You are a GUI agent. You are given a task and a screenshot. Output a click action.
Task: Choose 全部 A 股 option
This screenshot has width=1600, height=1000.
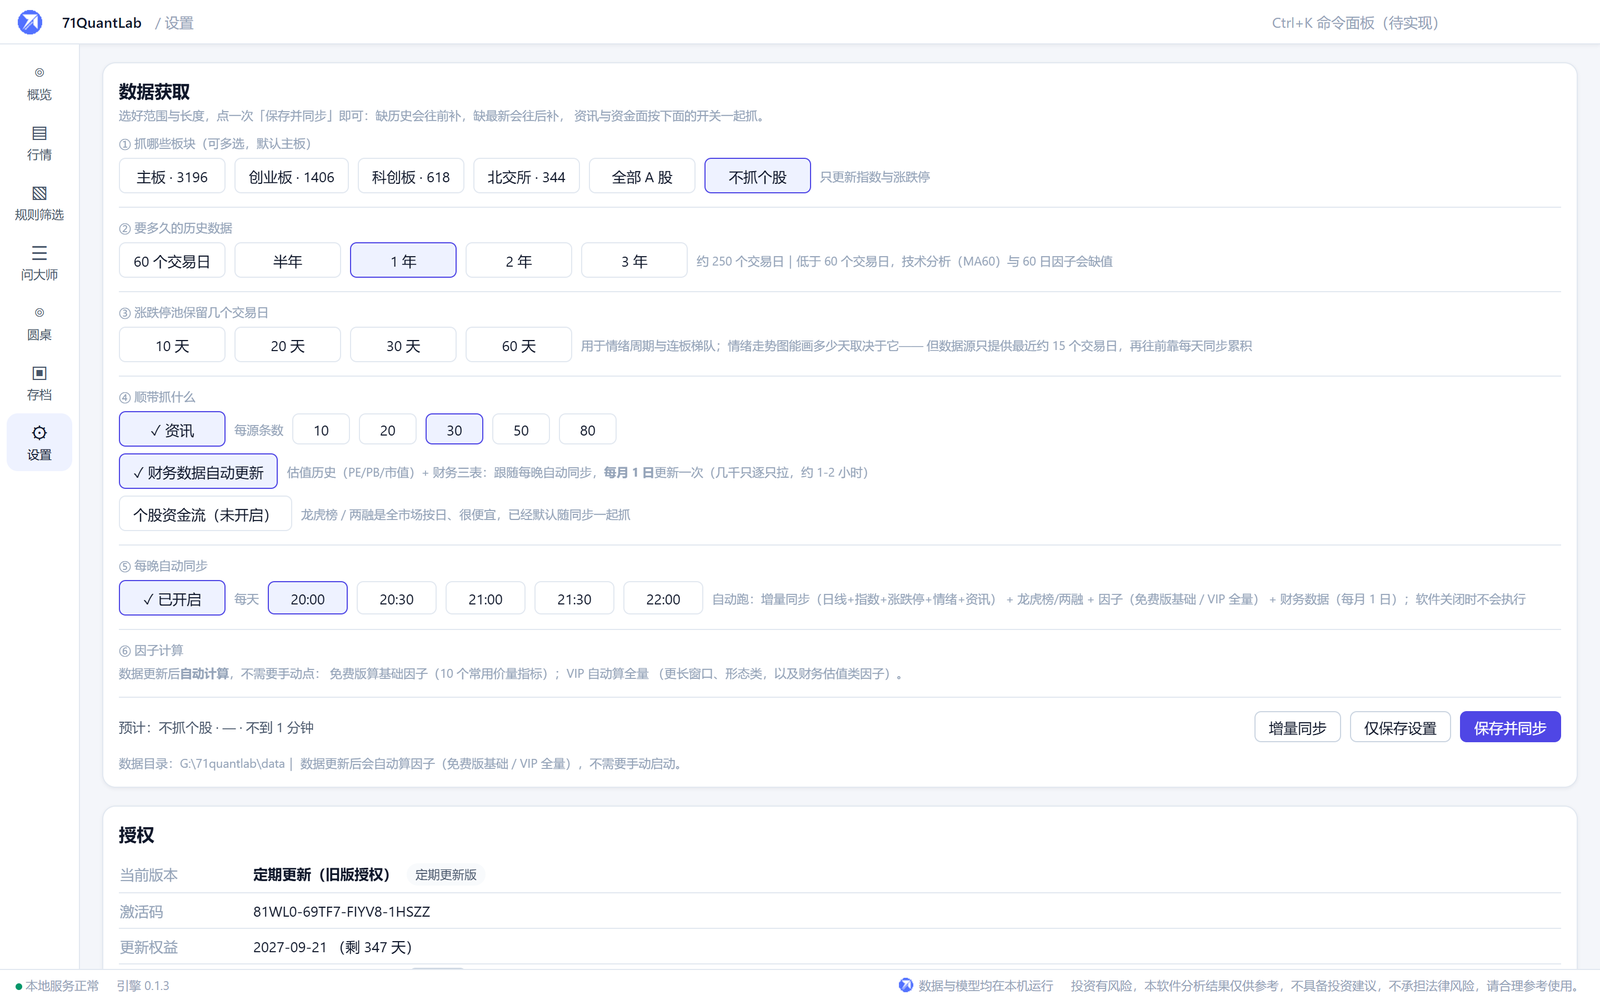pos(642,177)
